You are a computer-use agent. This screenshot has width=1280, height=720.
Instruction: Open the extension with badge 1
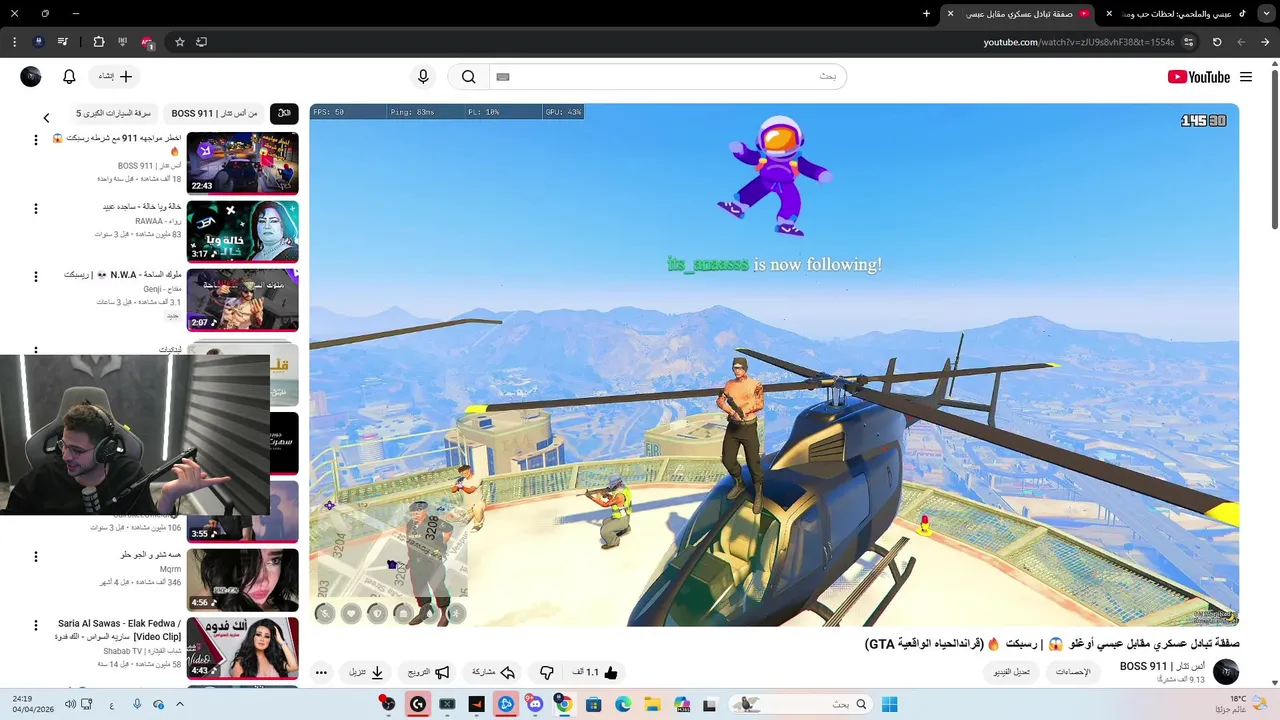[x=147, y=42]
